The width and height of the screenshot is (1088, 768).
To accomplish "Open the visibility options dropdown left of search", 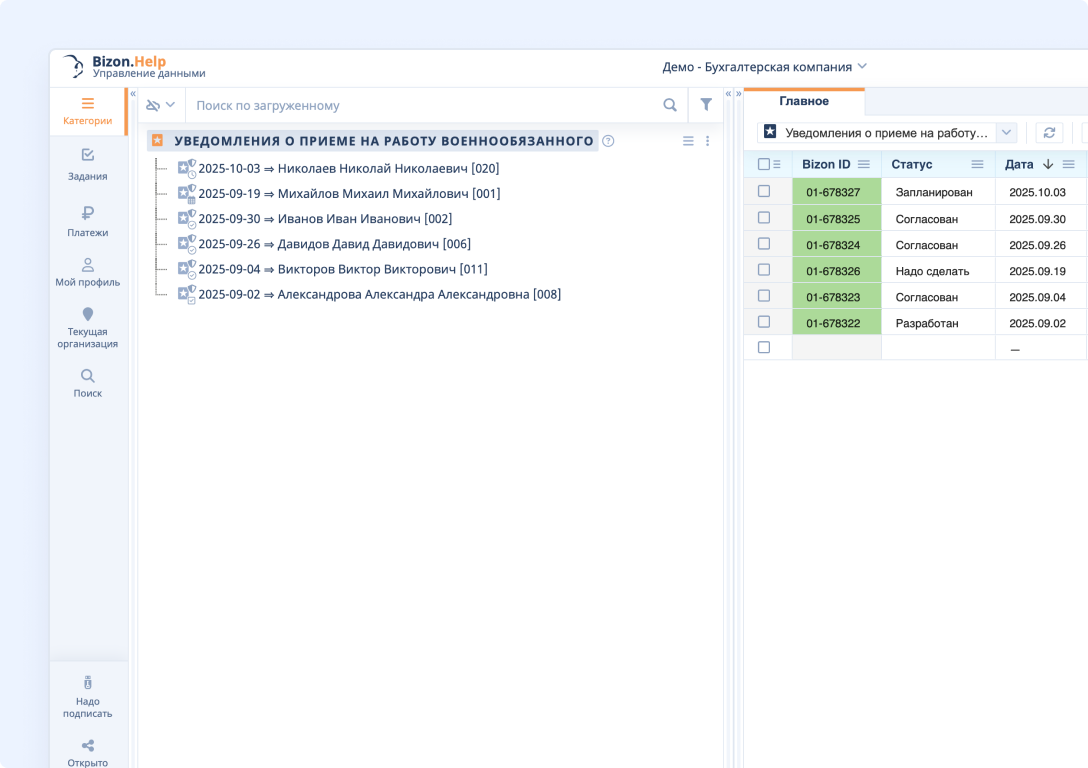I will [161, 105].
